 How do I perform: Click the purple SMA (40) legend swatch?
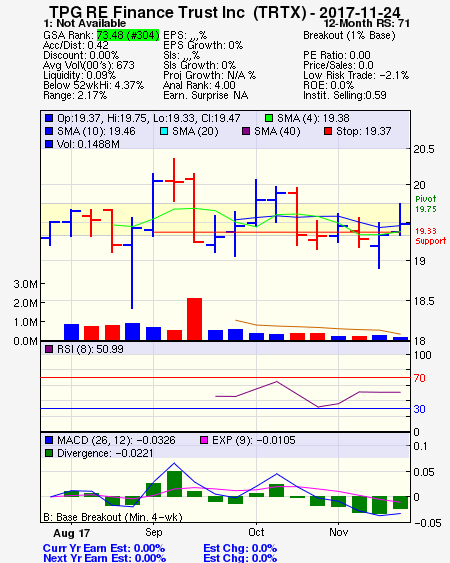246,131
